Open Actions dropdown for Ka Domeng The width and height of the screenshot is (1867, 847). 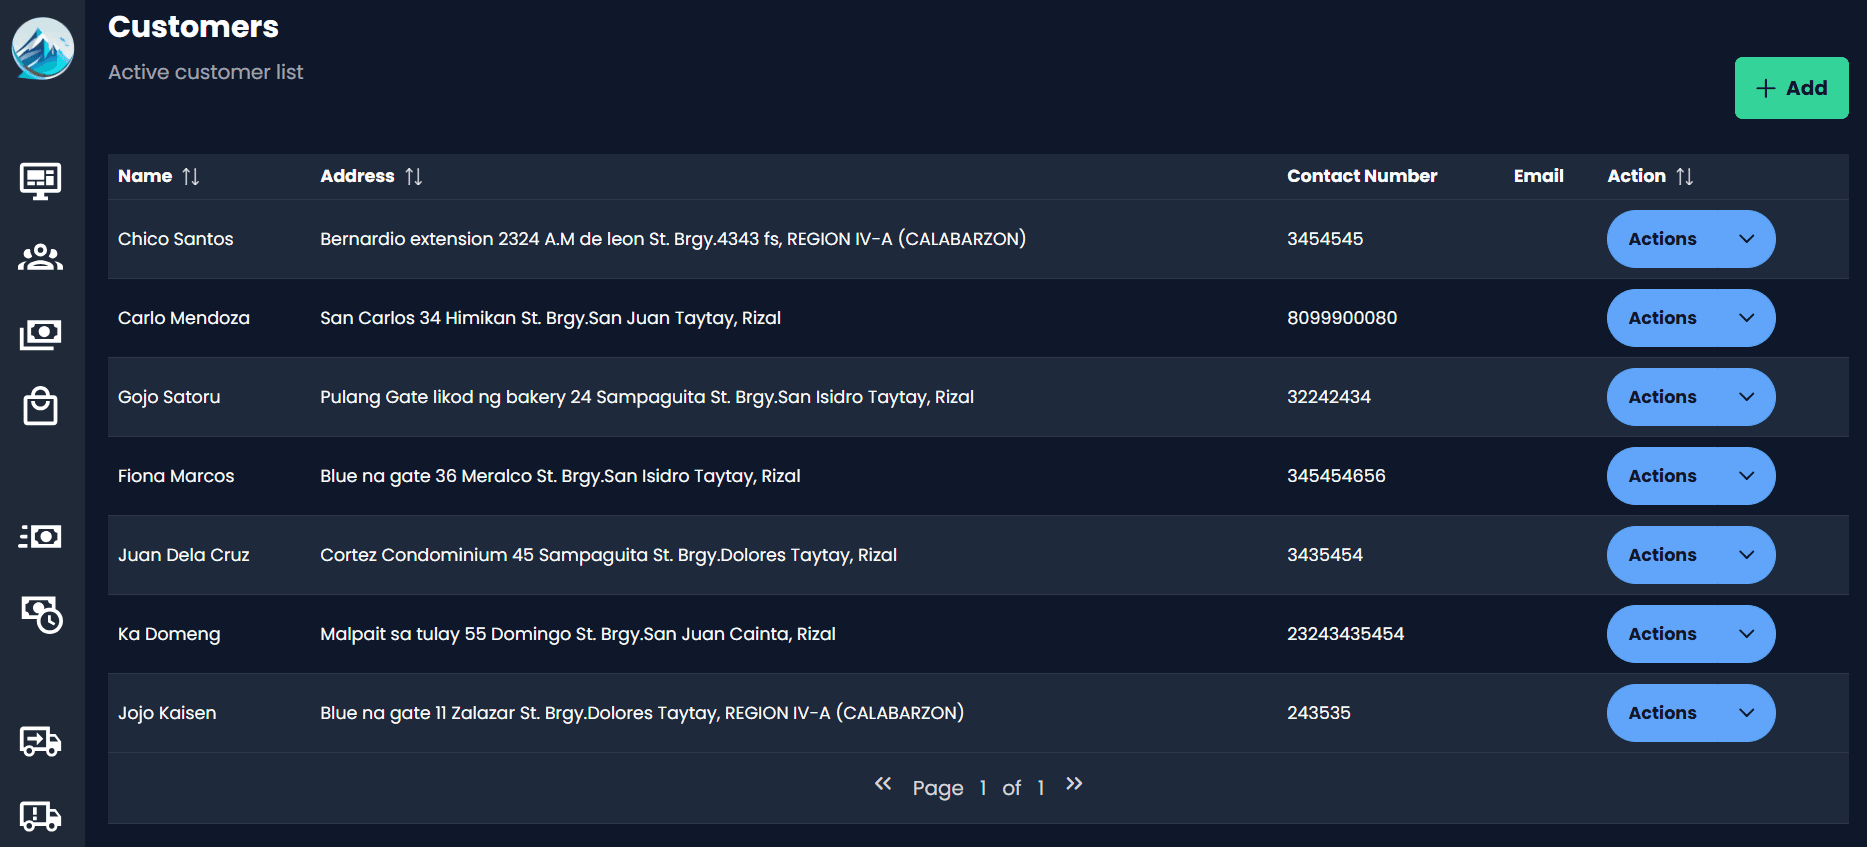click(x=1691, y=634)
